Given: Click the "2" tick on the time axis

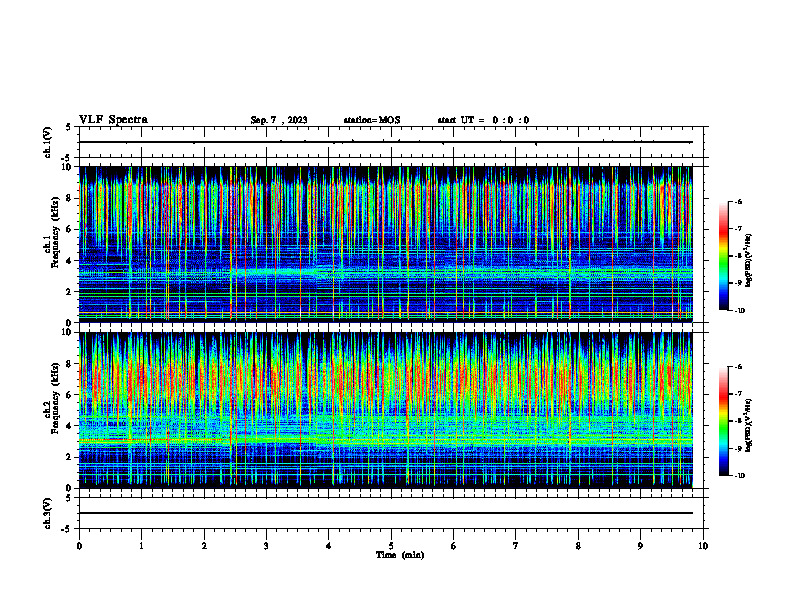Looking at the screenshot, I should coord(204,546).
